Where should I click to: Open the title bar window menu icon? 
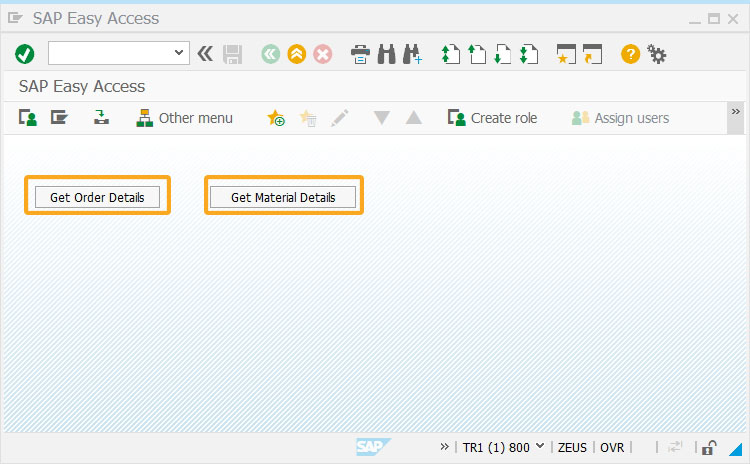15,18
